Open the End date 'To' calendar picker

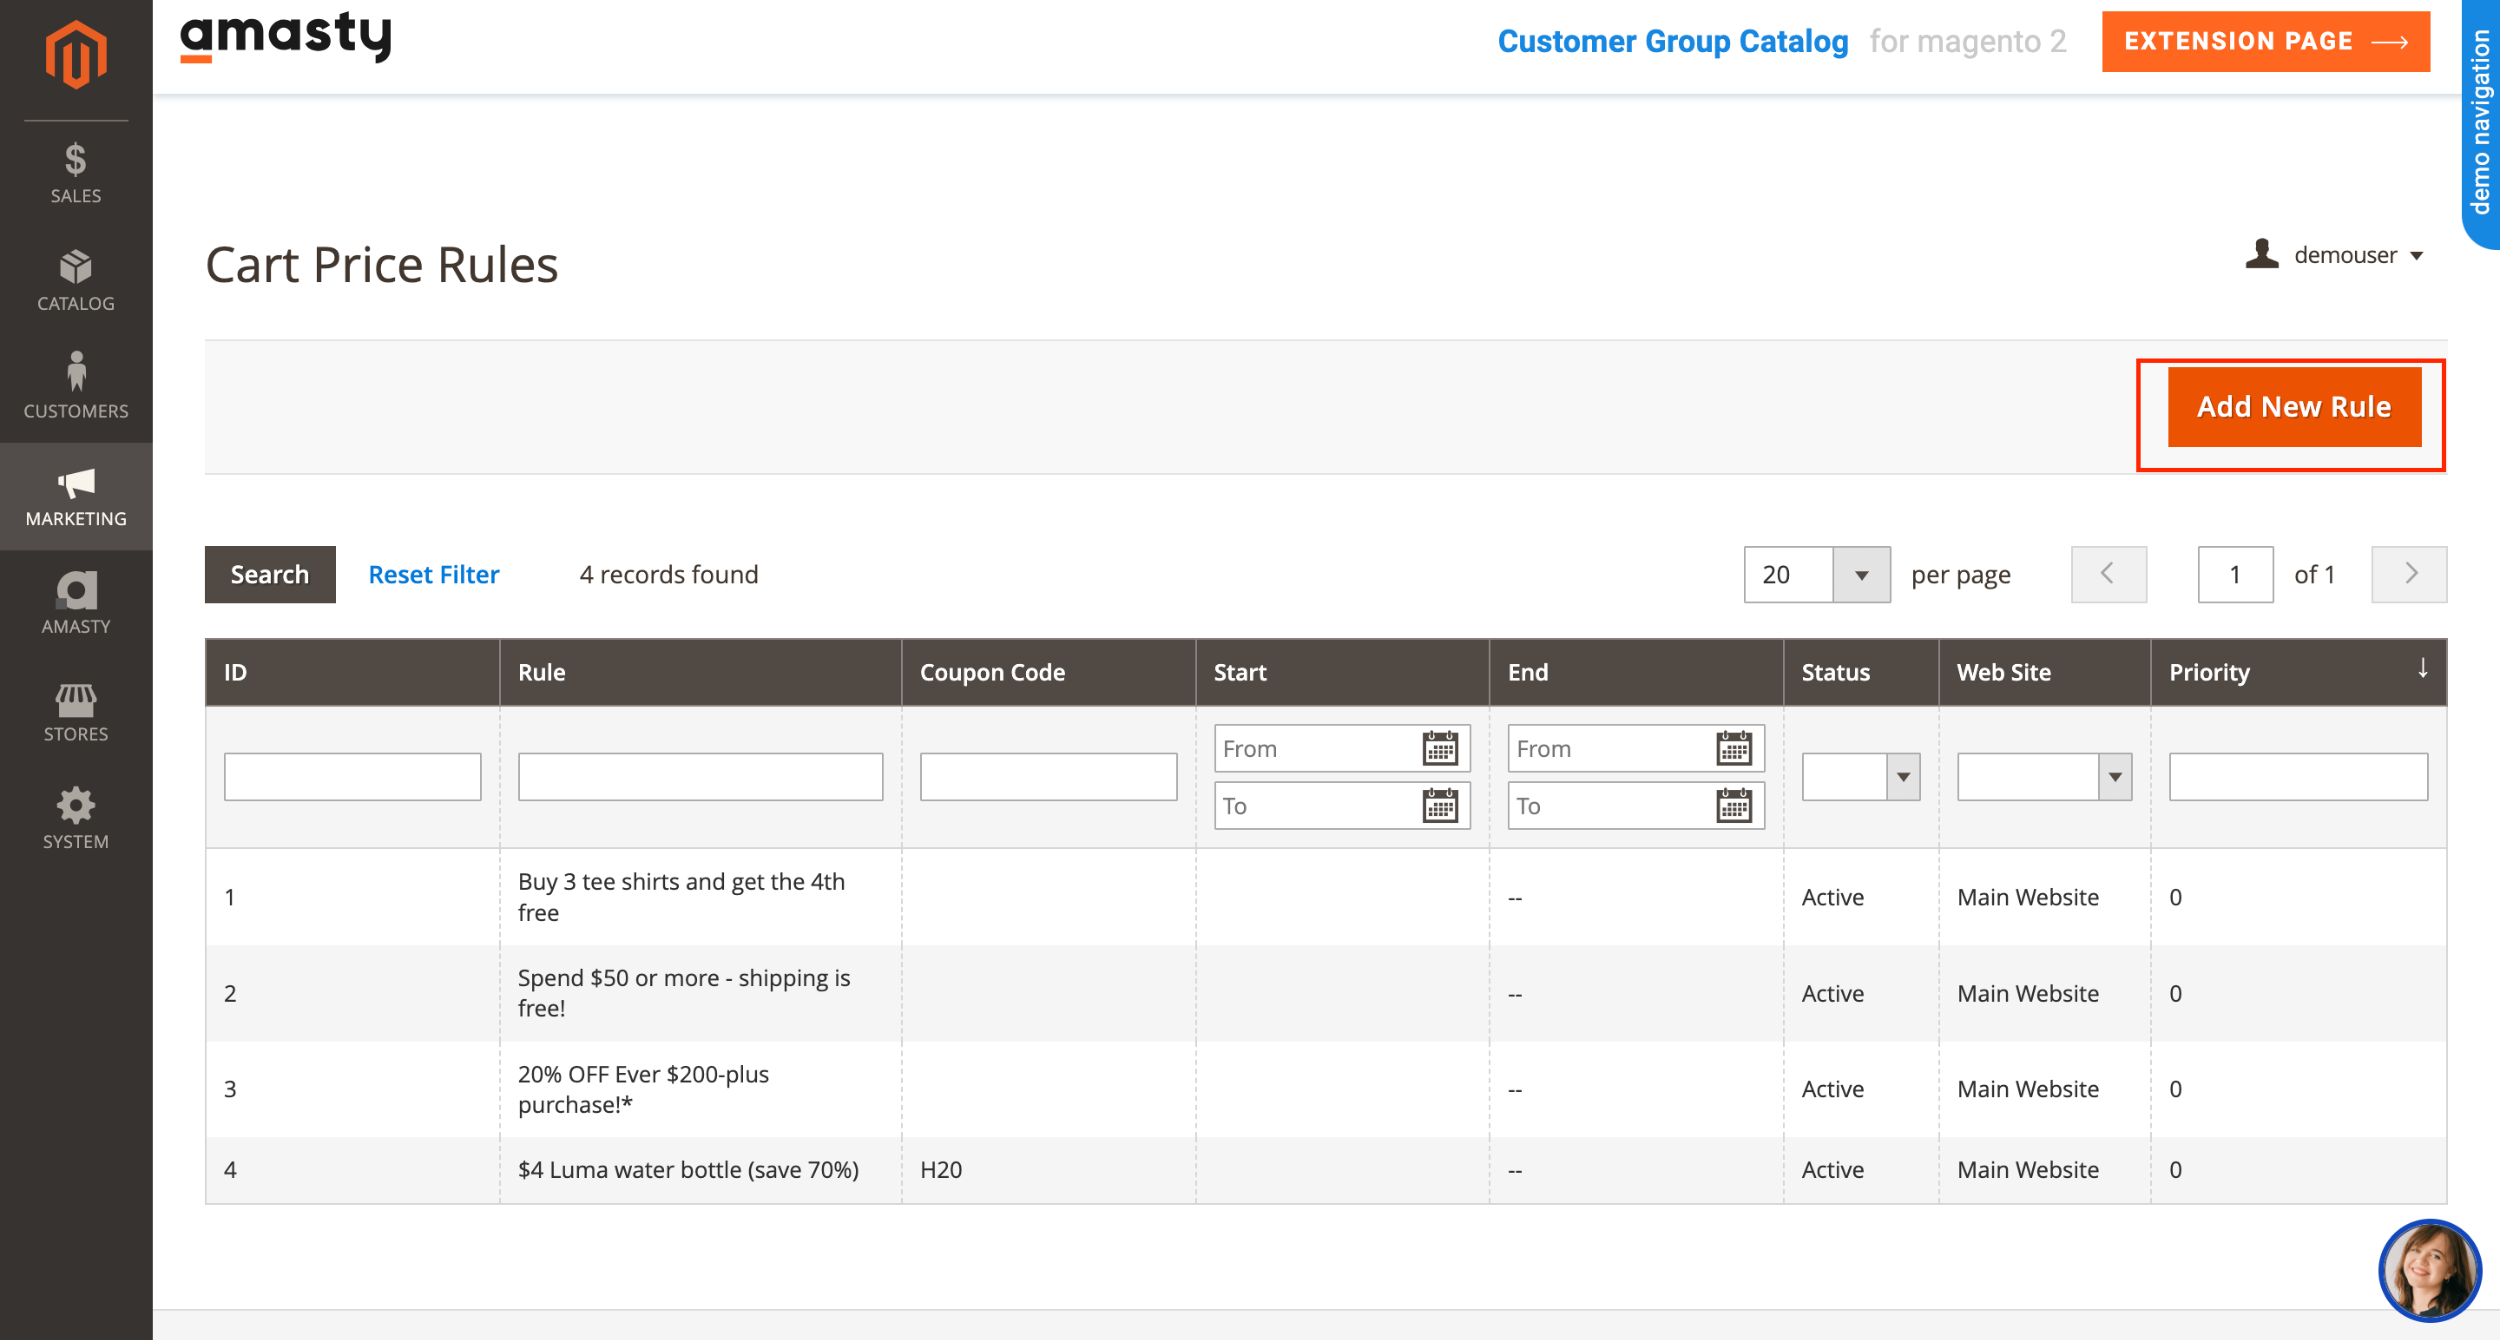pyautogui.click(x=1733, y=805)
